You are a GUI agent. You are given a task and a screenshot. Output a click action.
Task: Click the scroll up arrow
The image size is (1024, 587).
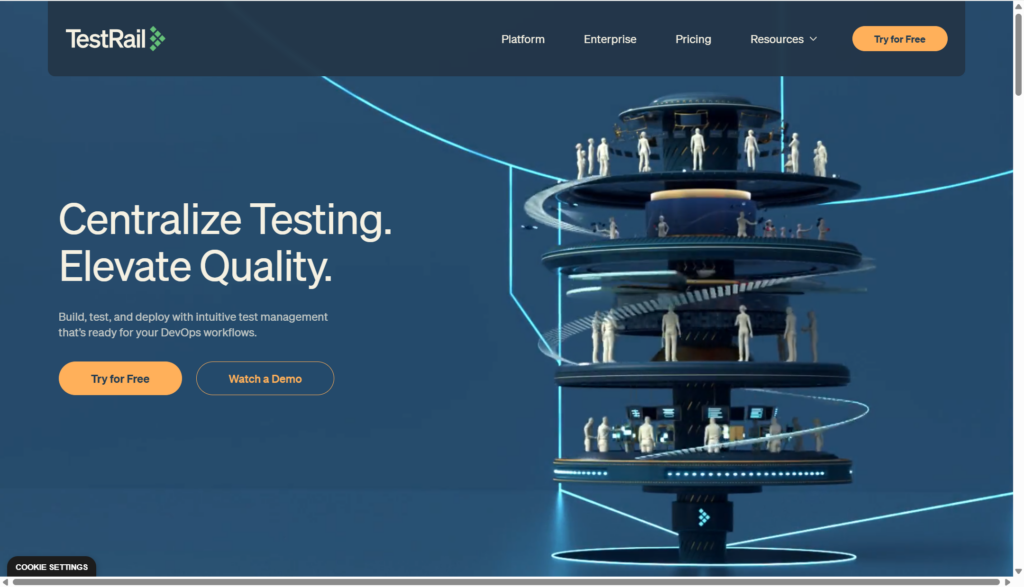click(1018, 6)
